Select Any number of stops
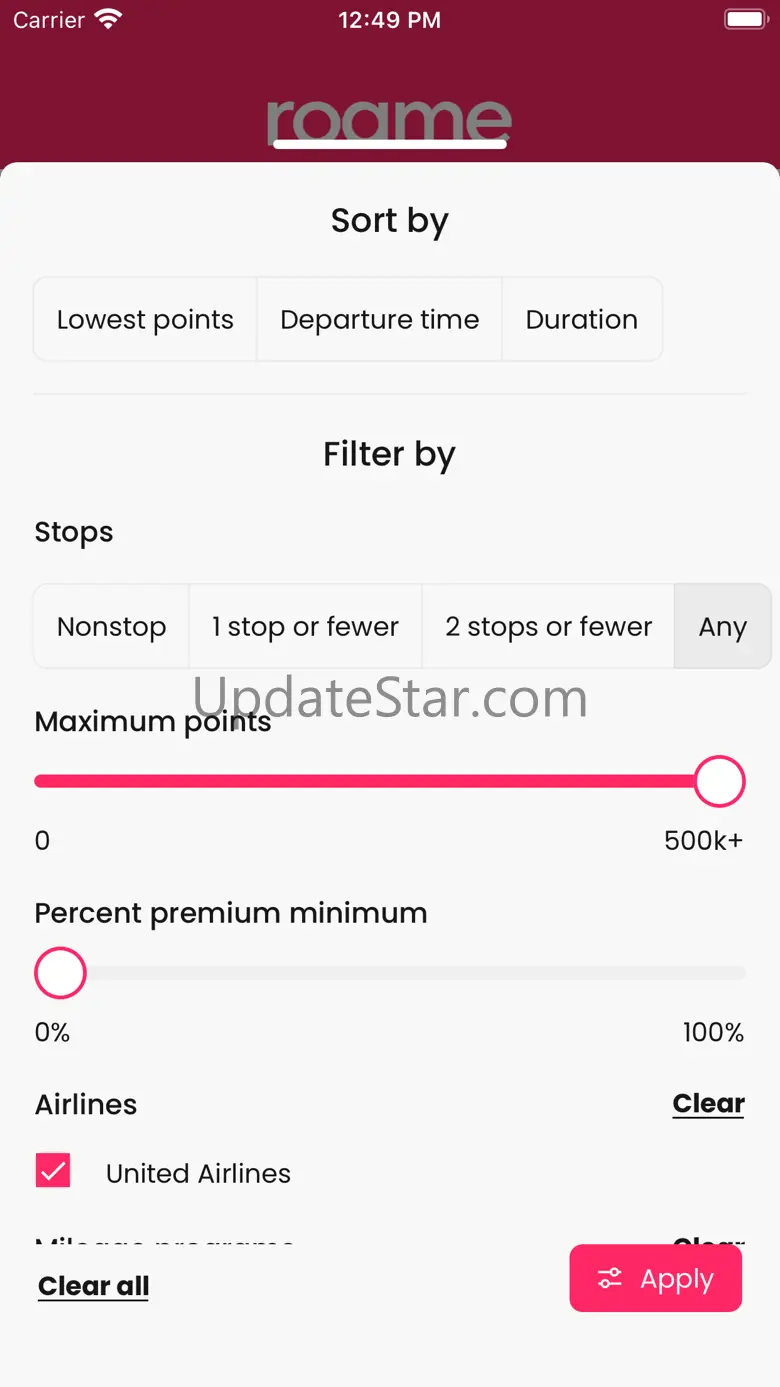The height and width of the screenshot is (1387, 780). click(722, 627)
